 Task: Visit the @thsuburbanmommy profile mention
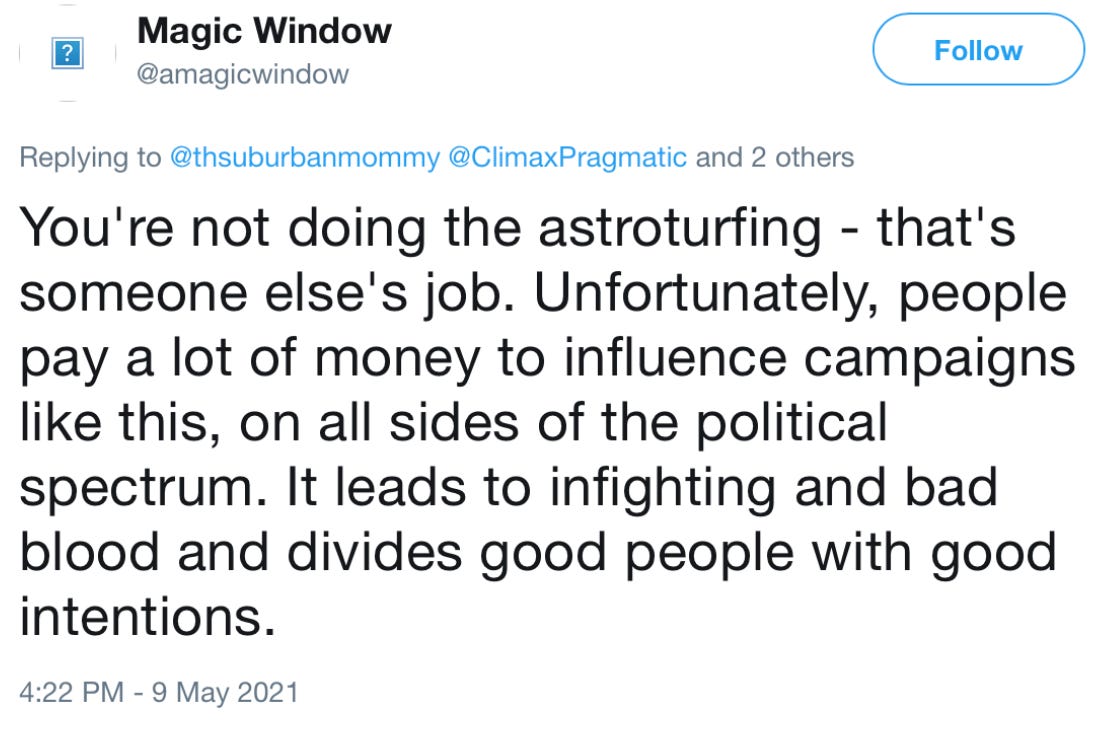point(305,157)
